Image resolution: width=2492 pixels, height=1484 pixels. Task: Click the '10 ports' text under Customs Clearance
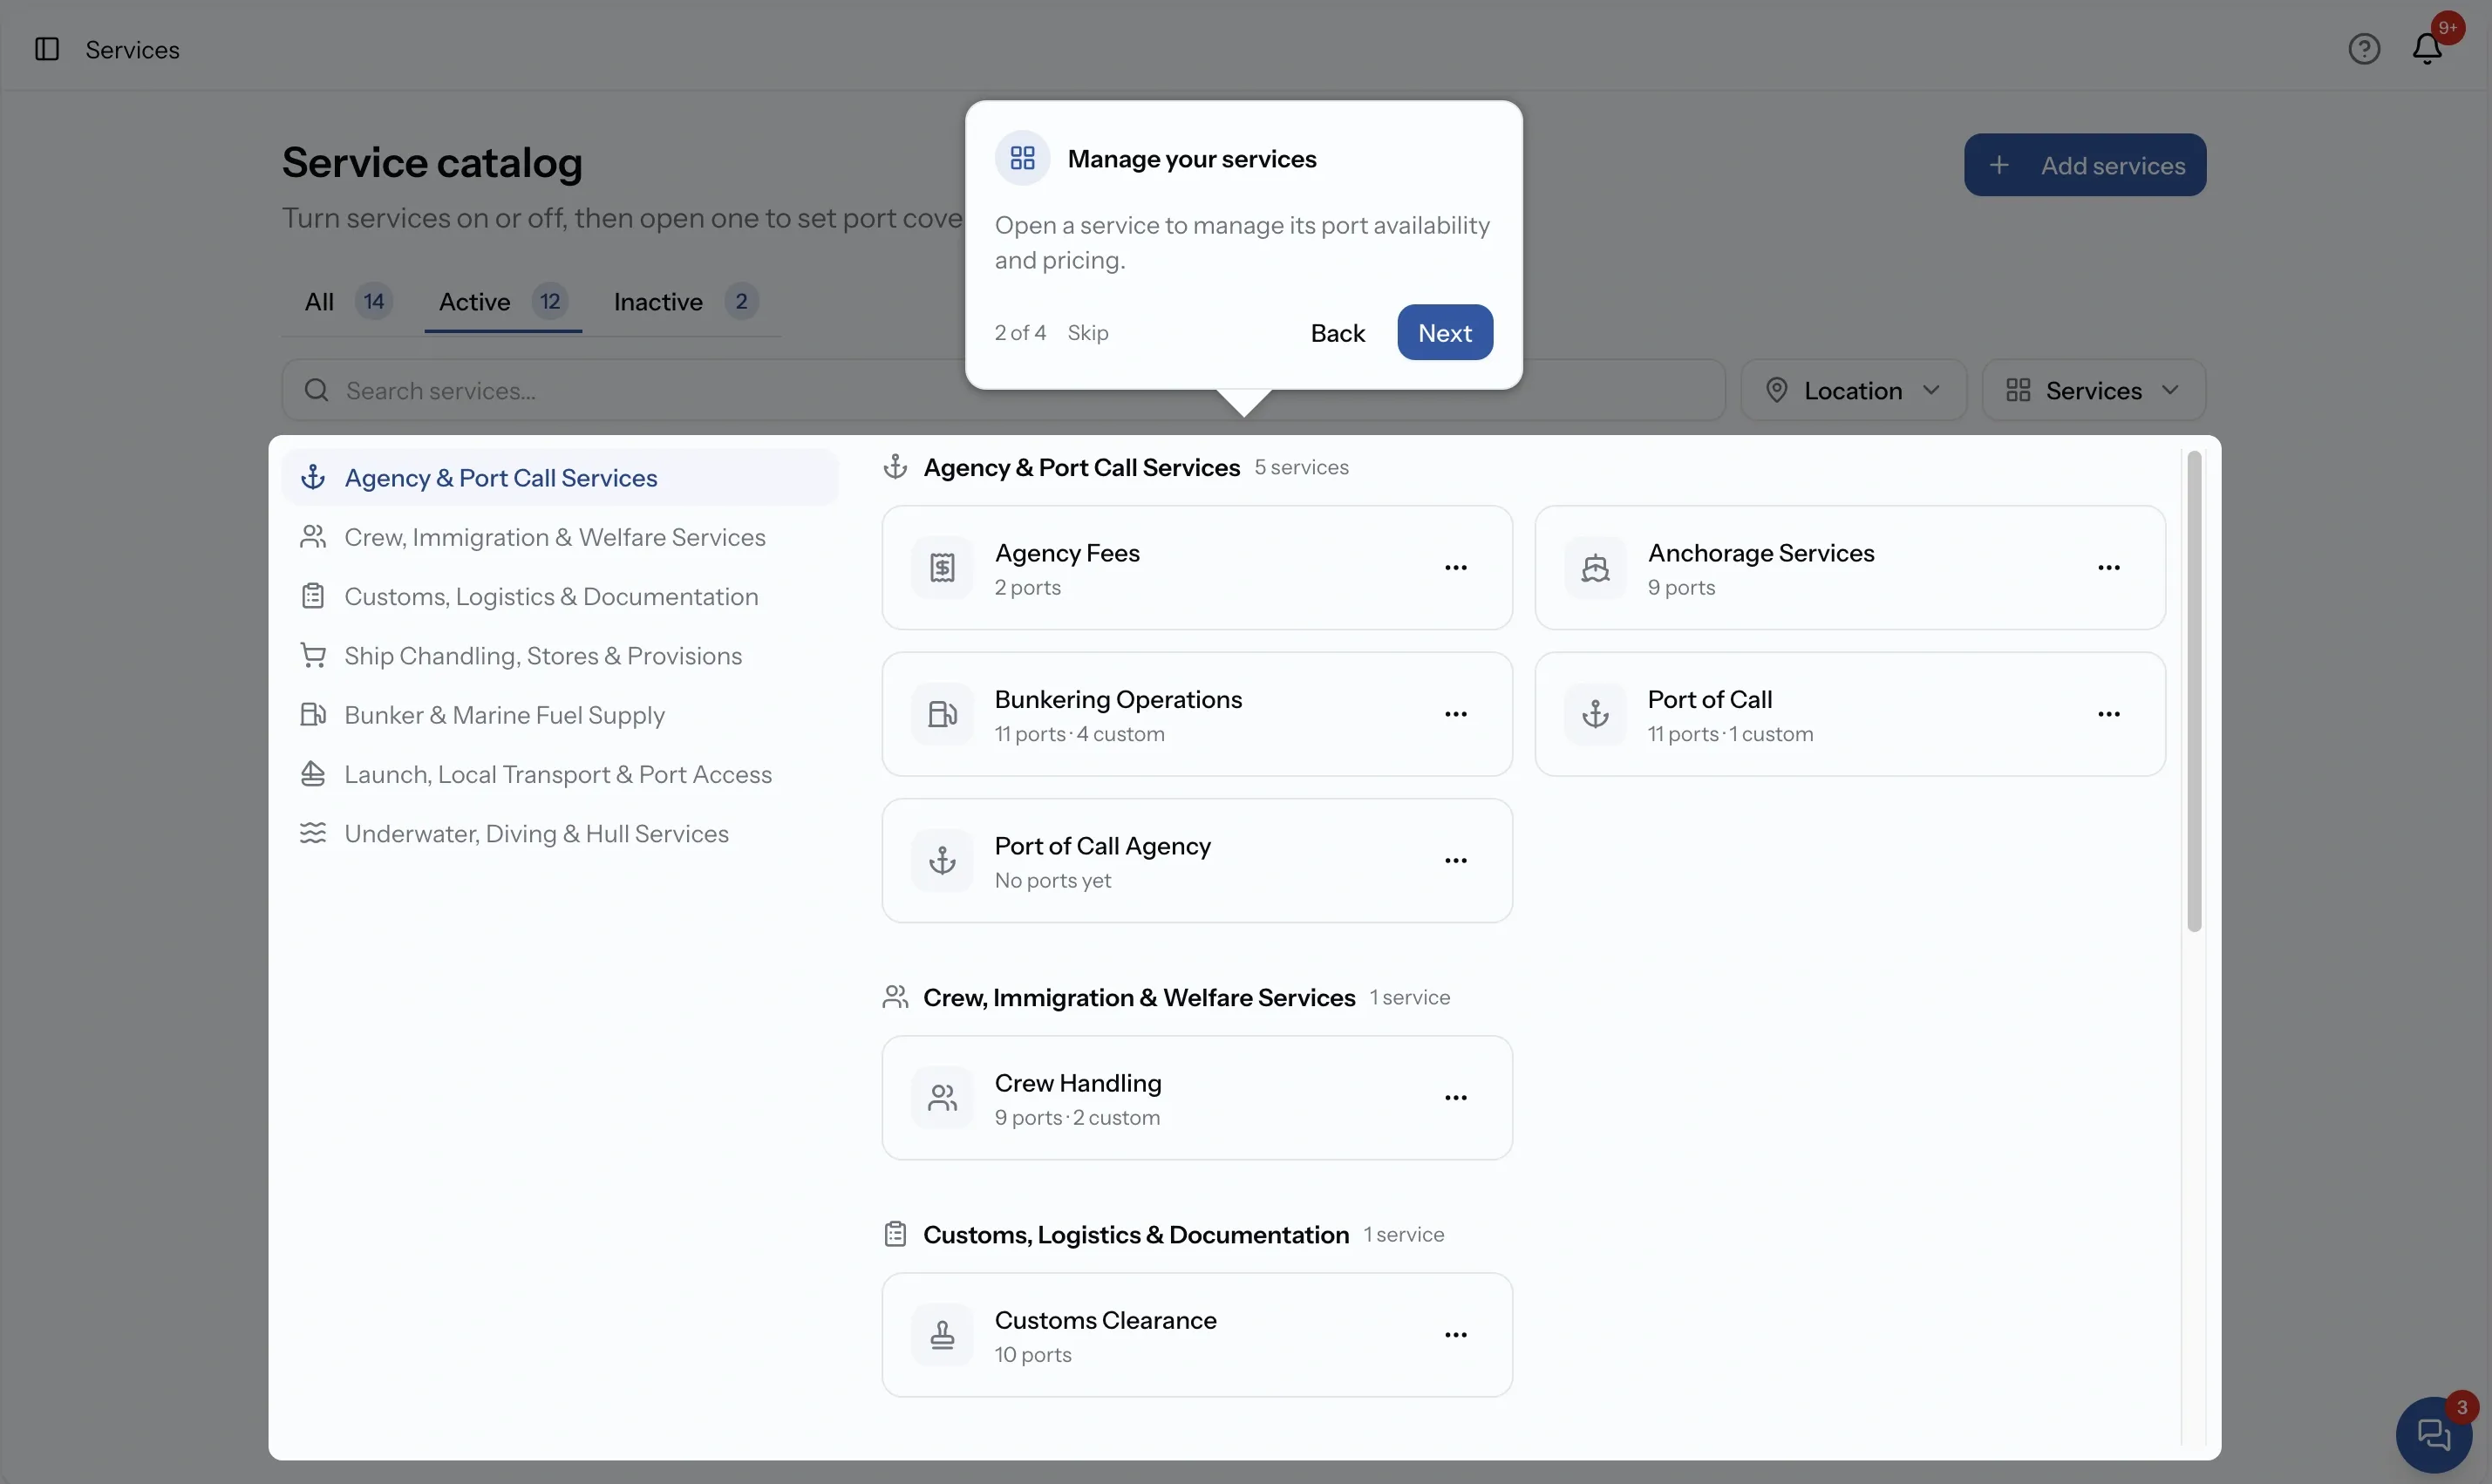[1033, 1354]
